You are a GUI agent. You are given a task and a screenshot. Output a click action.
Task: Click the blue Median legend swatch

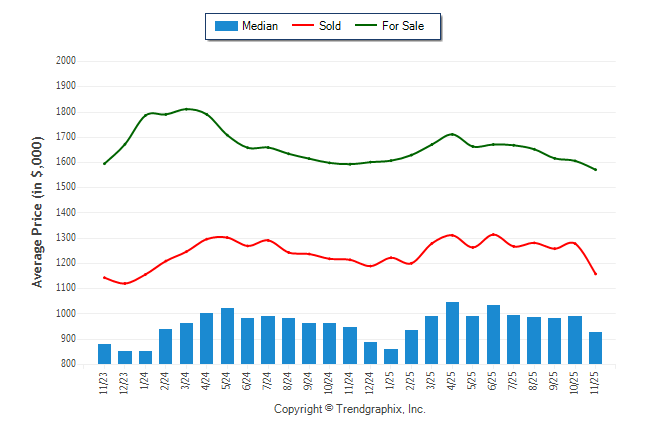(226, 26)
